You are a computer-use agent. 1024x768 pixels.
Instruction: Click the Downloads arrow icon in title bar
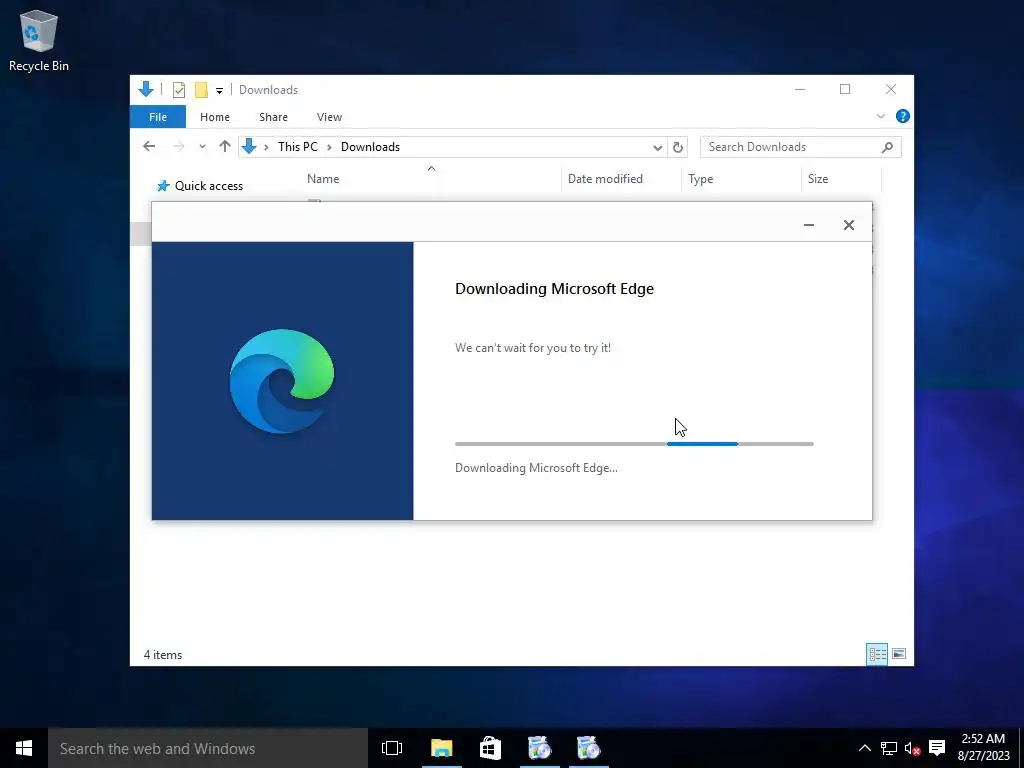click(146, 89)
